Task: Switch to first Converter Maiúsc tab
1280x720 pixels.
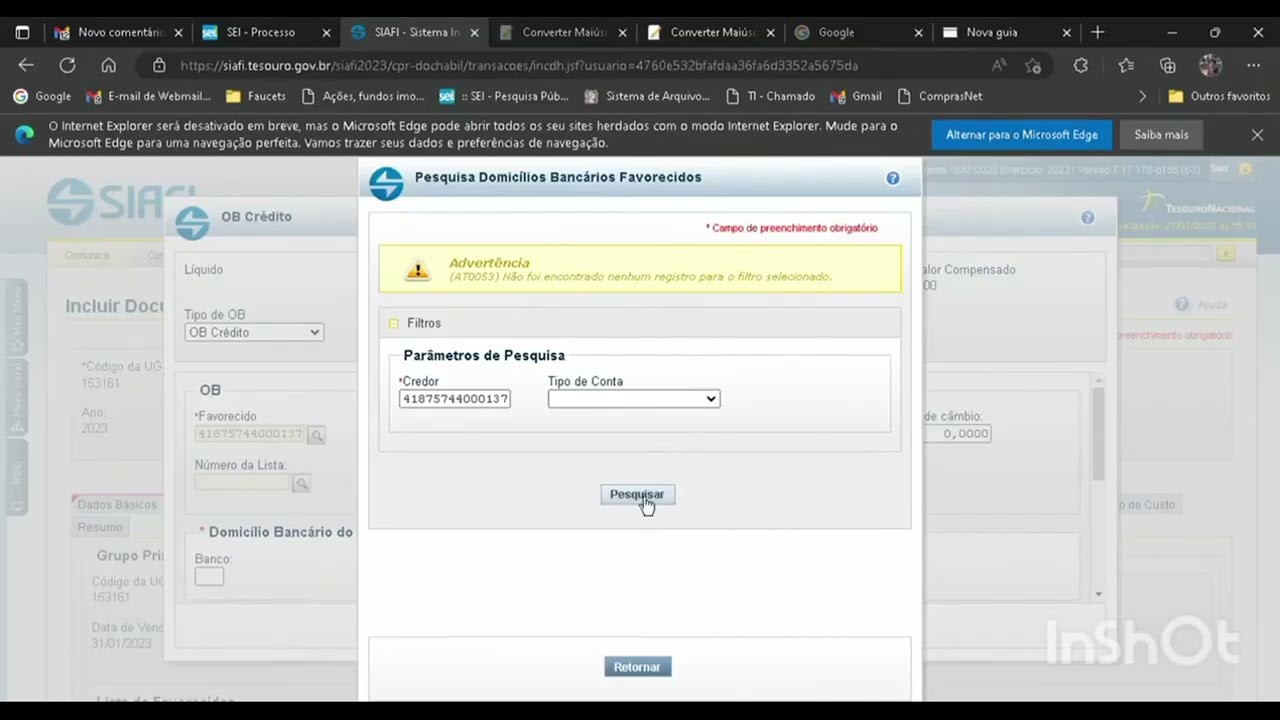Action: coord(562,32)
